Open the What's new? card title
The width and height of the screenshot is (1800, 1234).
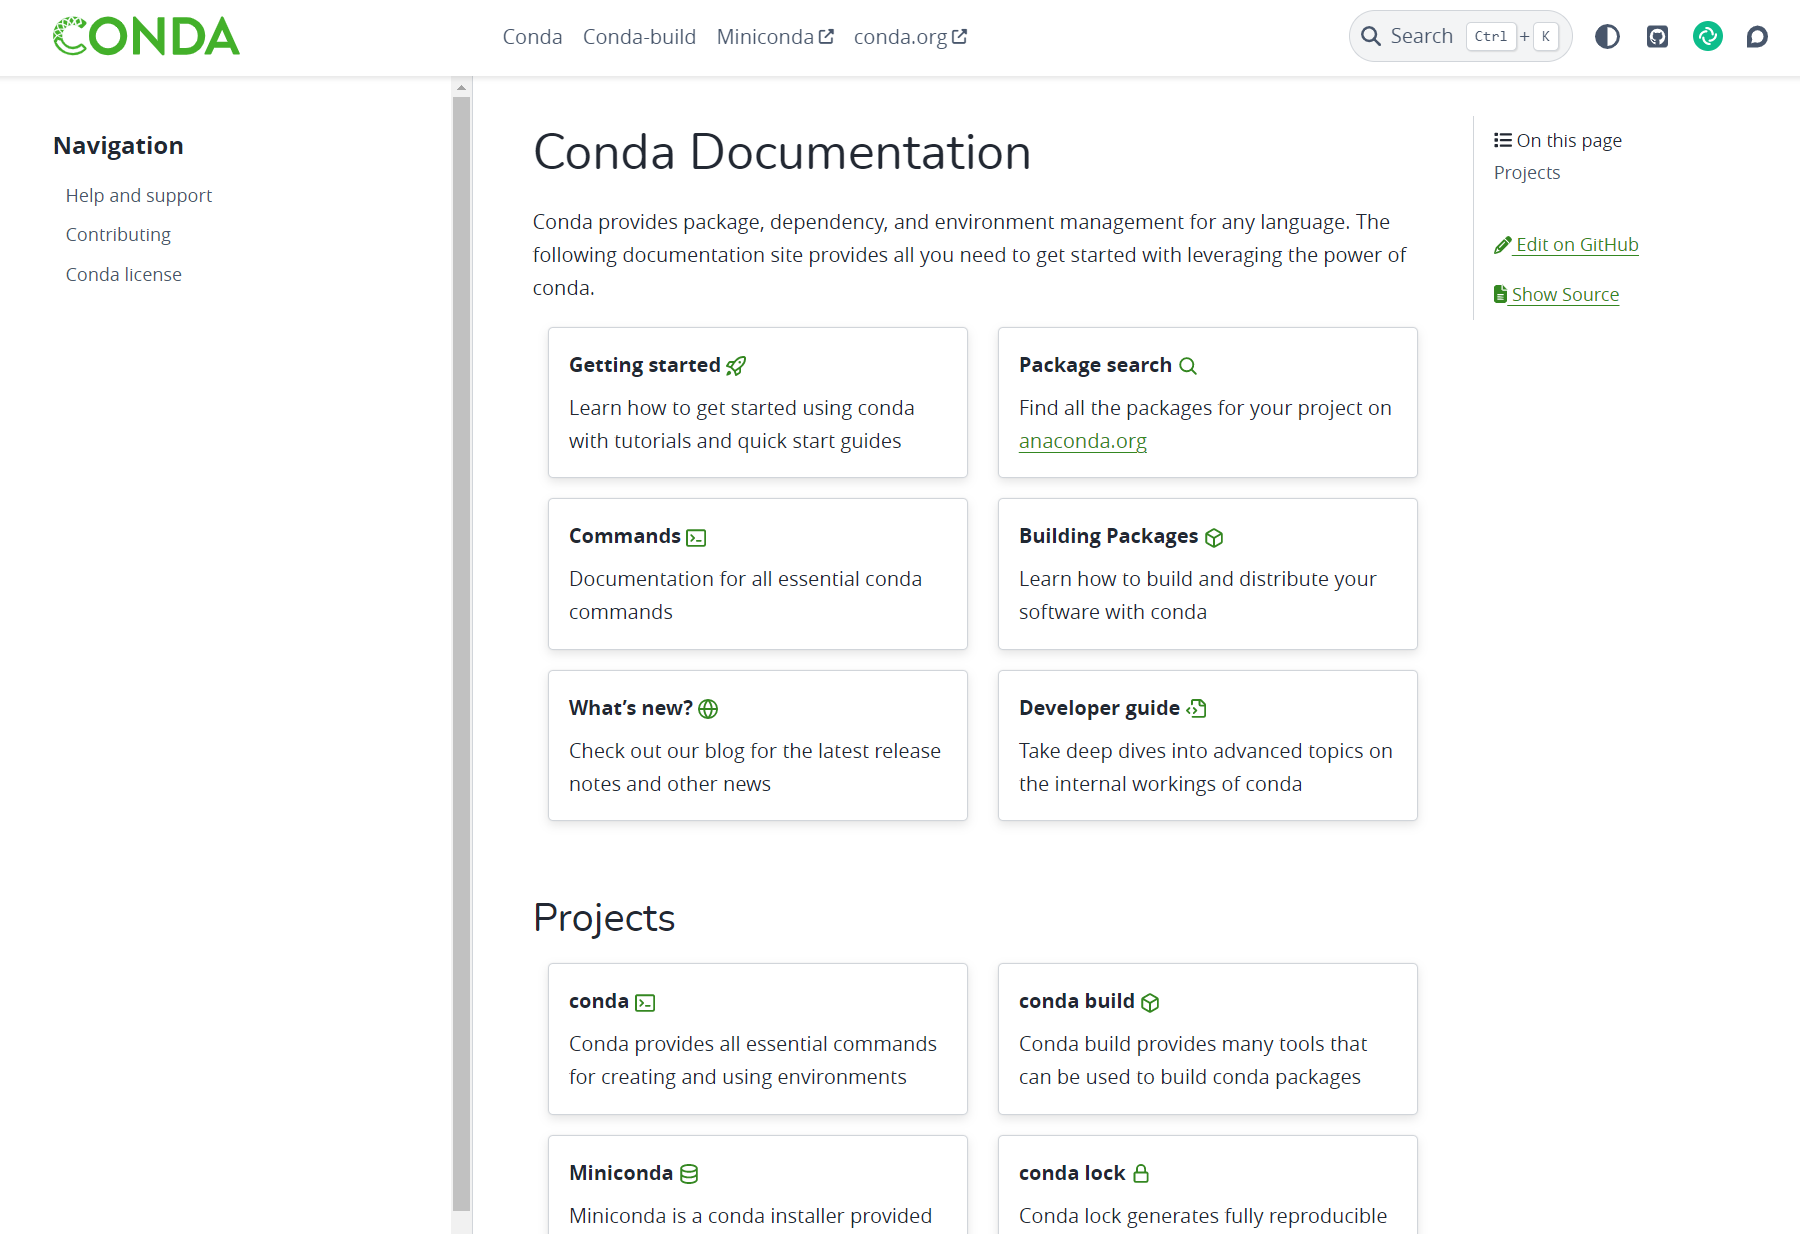(631, 708)
